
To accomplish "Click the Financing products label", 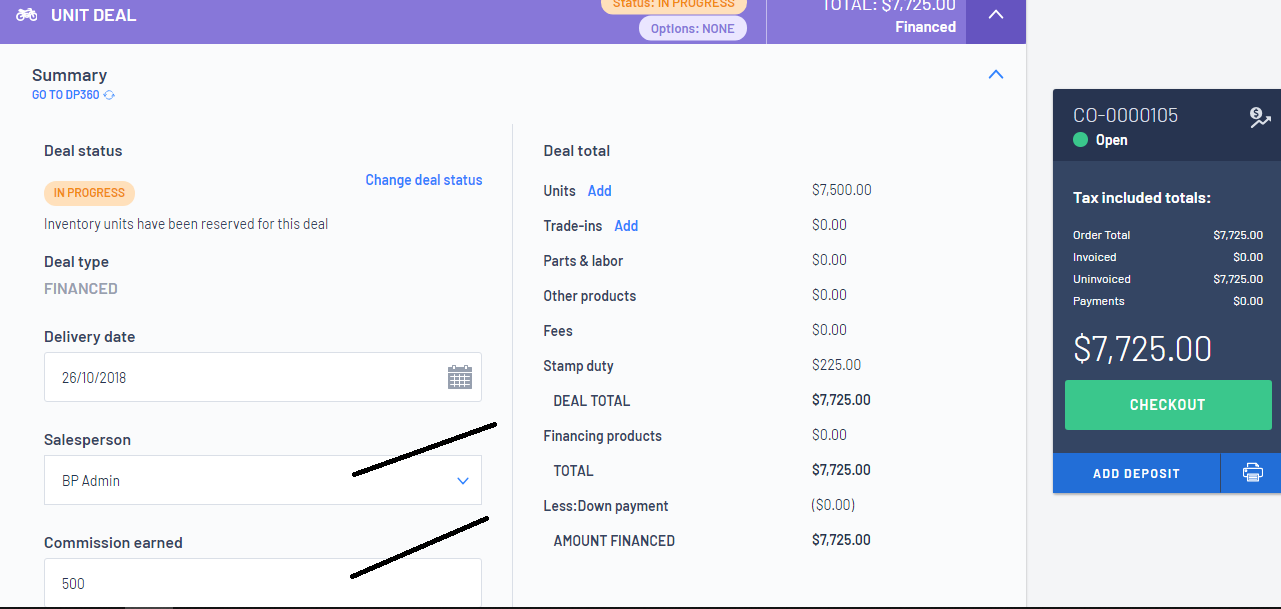I will pyautogui.click(x=603, y=436).
